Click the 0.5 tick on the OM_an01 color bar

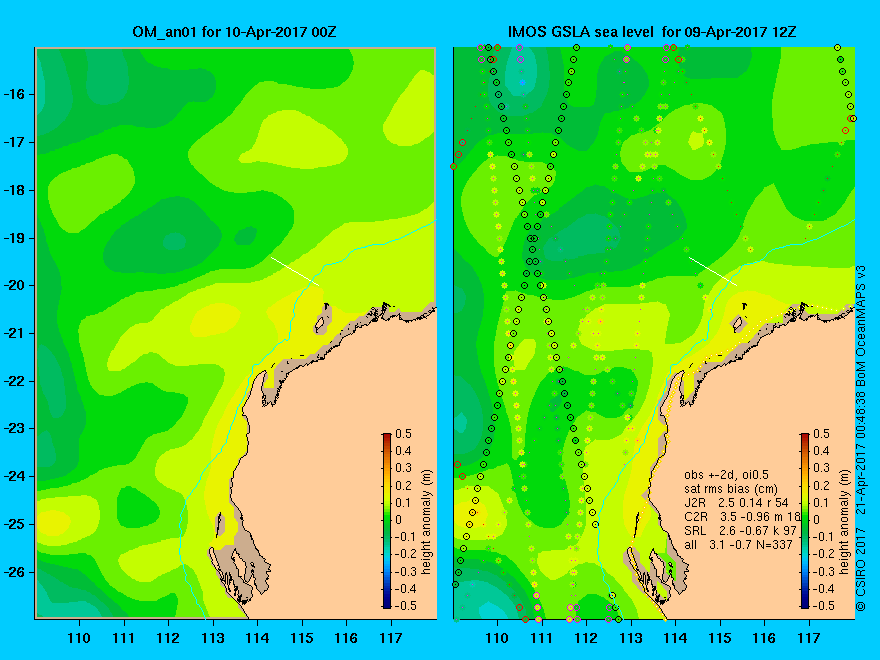[404, 434]
